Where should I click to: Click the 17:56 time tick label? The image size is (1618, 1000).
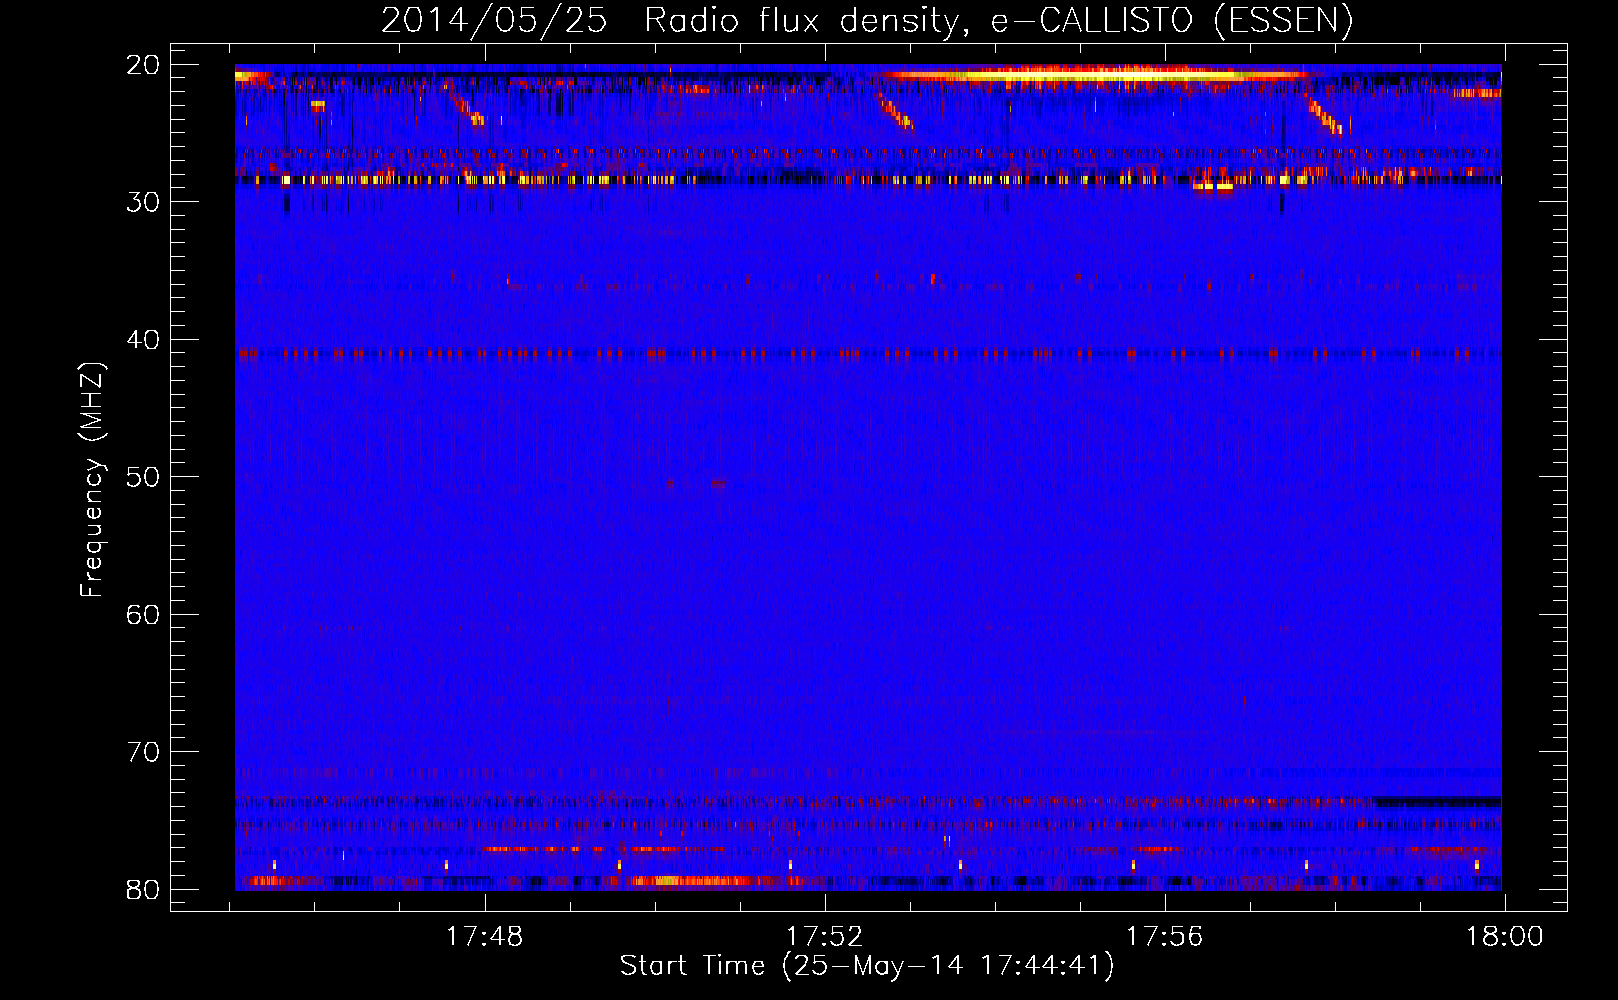[1165, 937]
